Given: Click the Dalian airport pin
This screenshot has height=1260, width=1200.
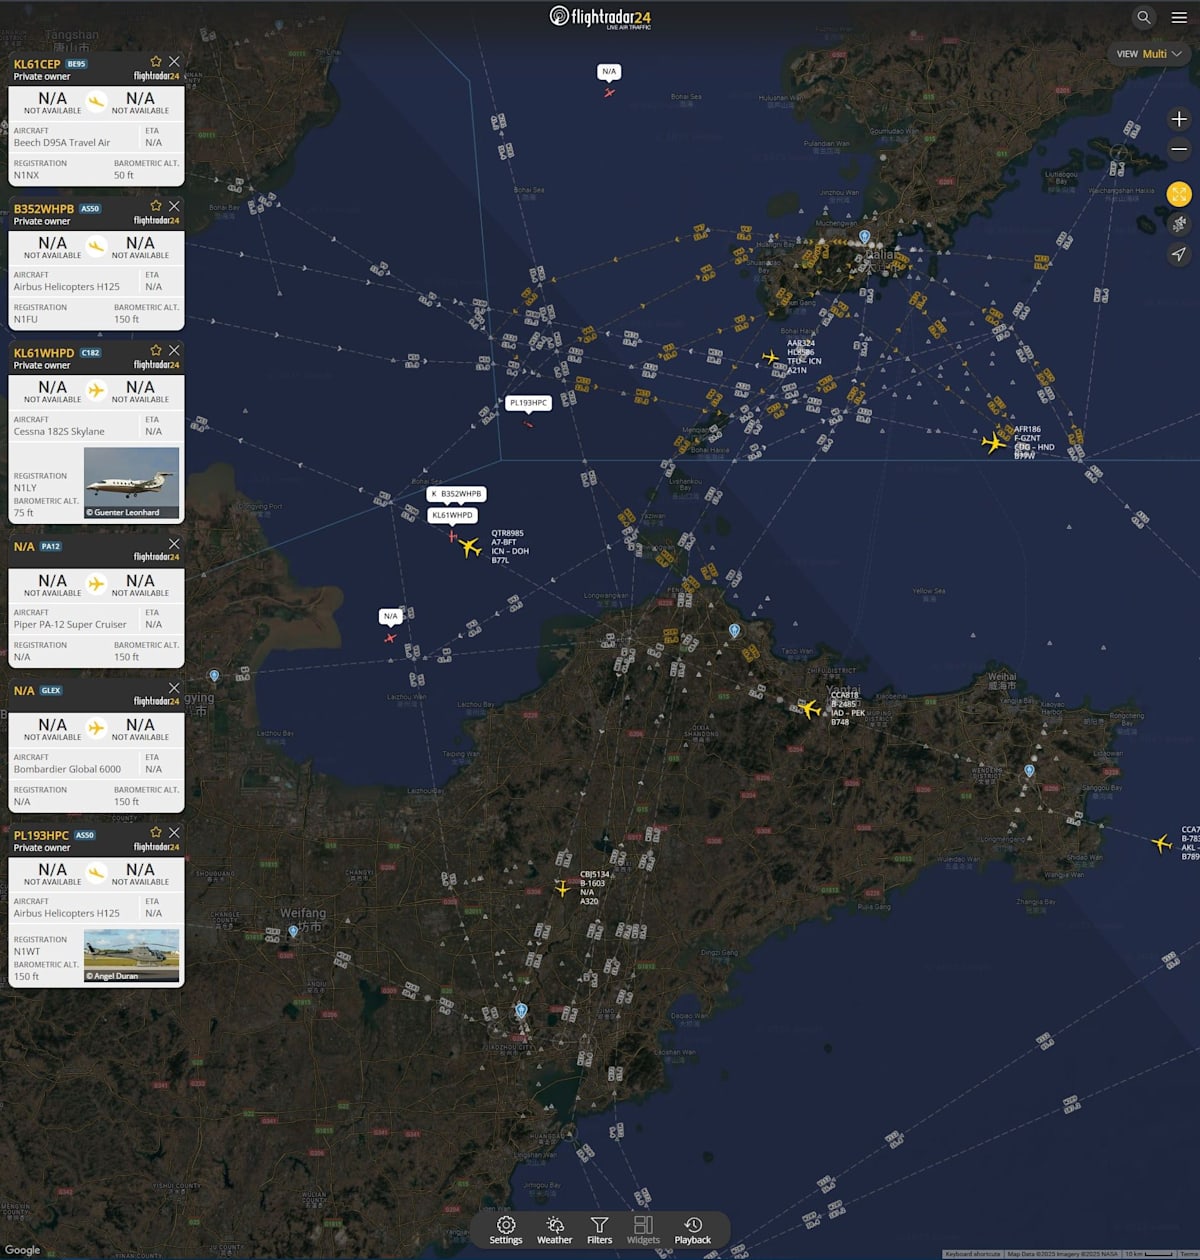Looking at the screenshot, I should [x=865, y=237].
